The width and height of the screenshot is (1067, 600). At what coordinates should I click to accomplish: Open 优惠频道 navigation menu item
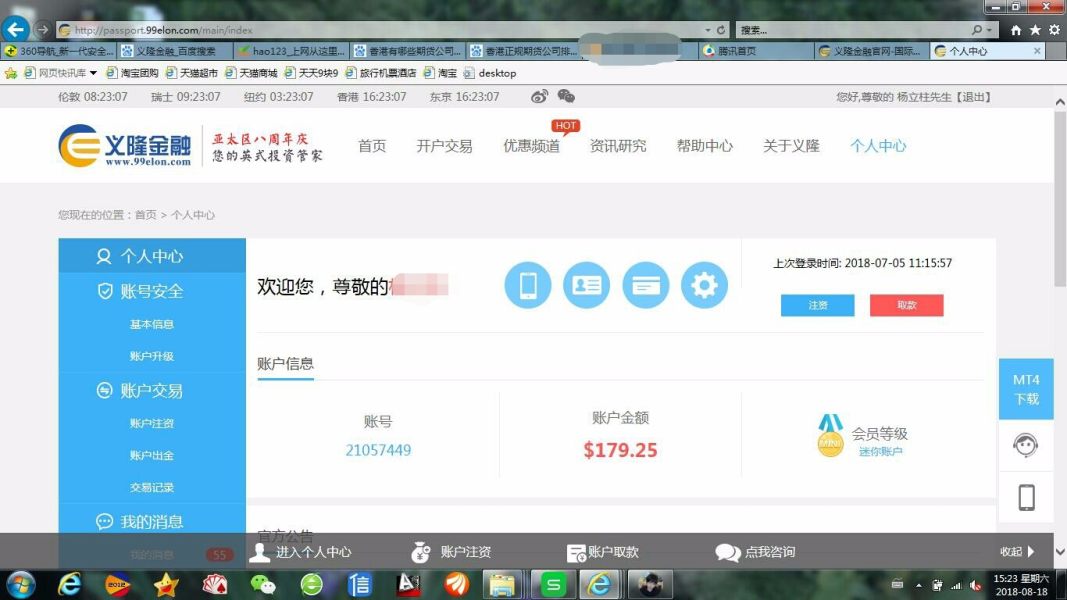[531, 146]
